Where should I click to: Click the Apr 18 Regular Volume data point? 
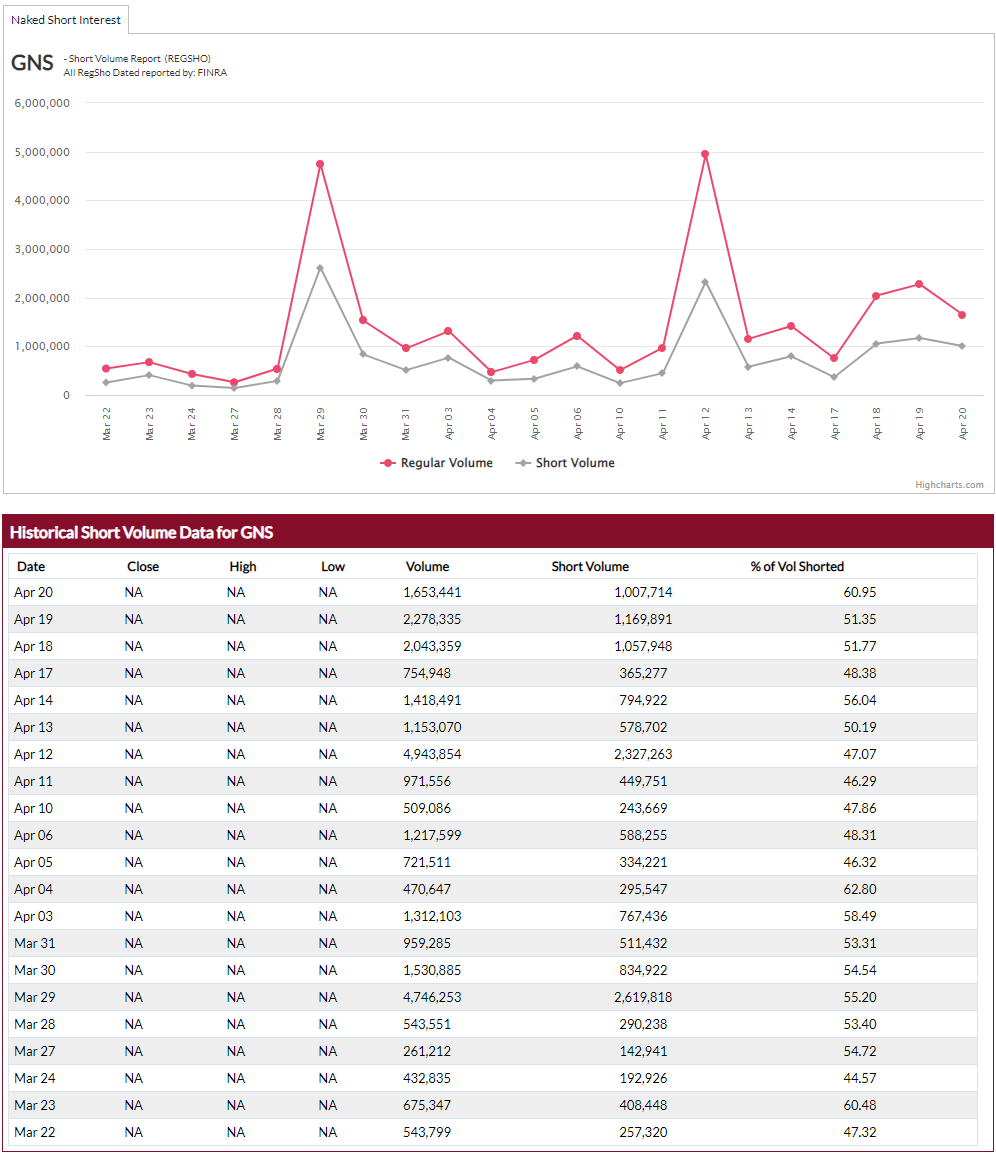876,296
